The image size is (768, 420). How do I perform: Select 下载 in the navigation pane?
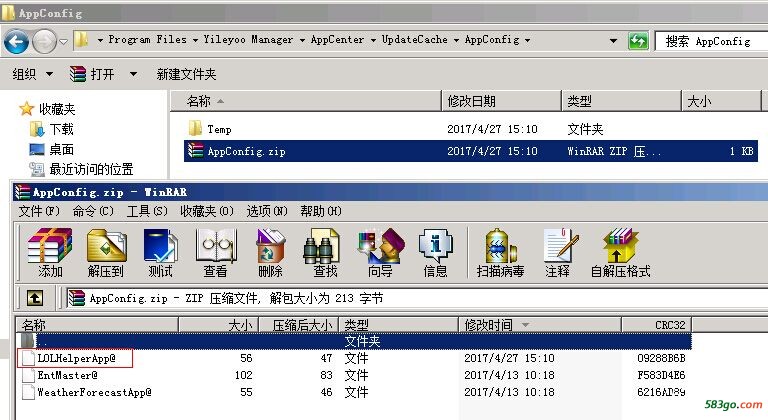pyautogui.click(x=61, y=129)
